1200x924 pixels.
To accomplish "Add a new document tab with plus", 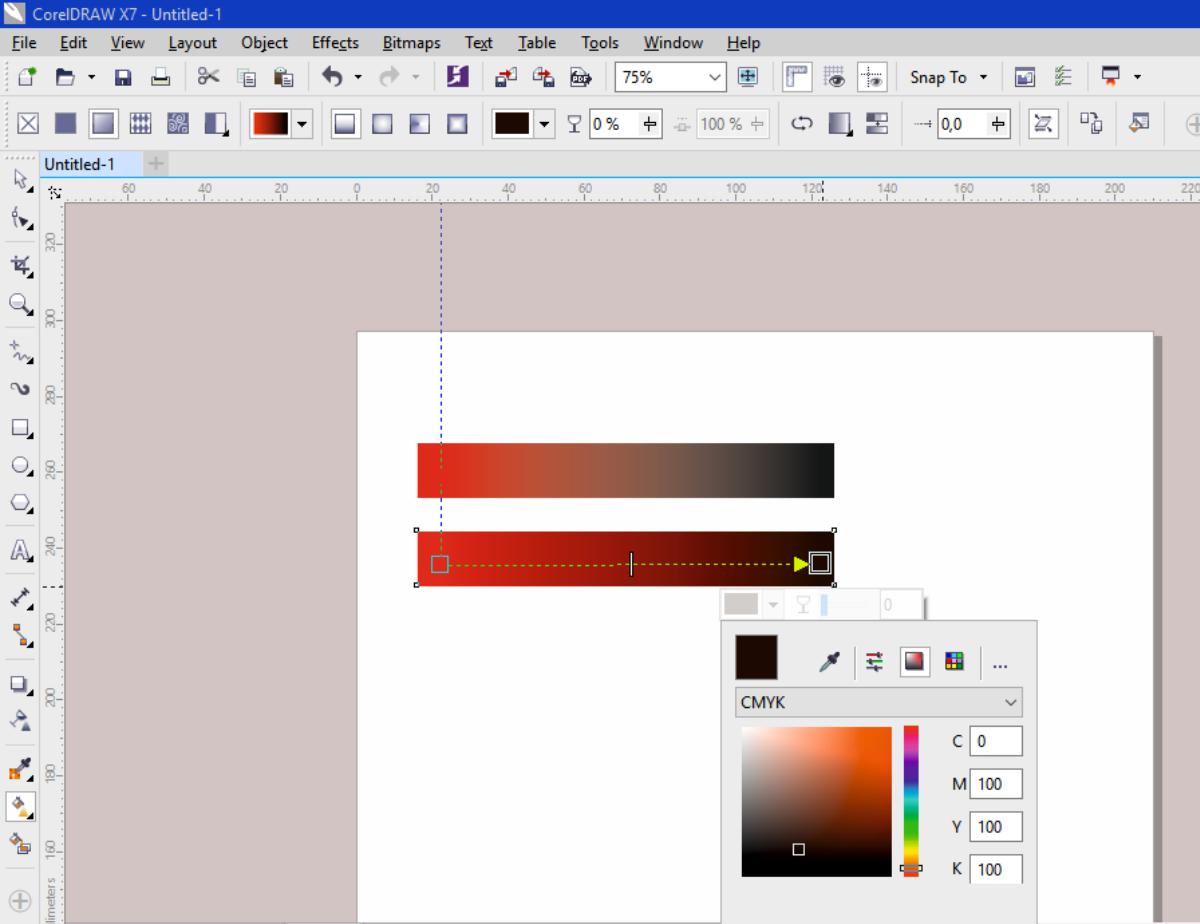I will 157,163.
